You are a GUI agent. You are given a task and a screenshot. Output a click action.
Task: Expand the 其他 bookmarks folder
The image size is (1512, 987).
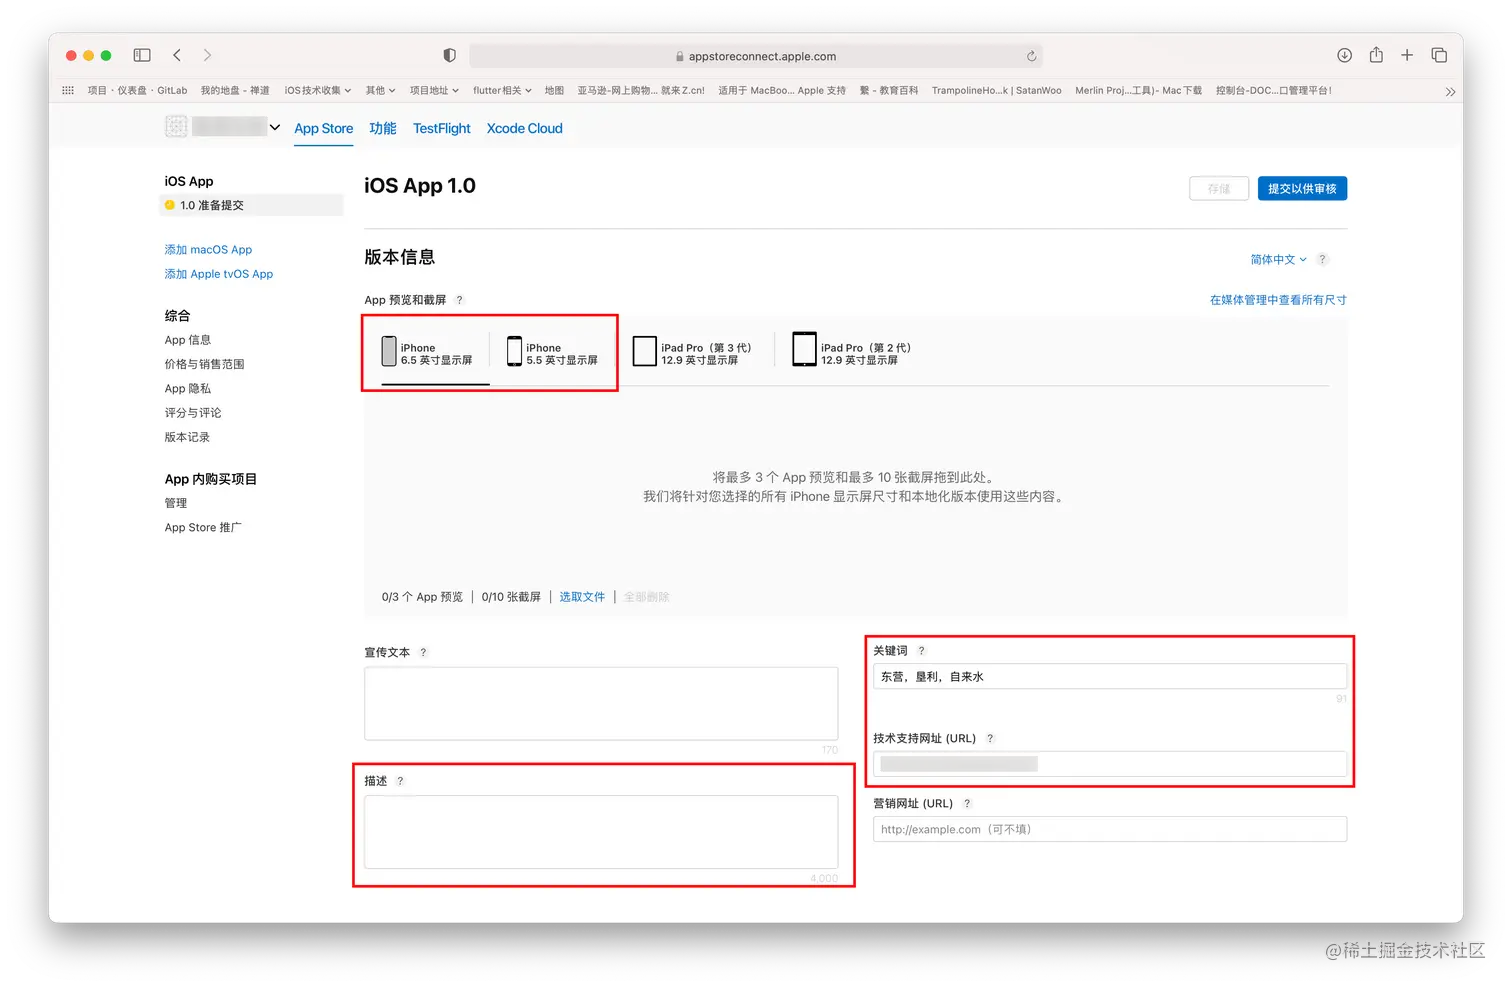click(380, 90)
